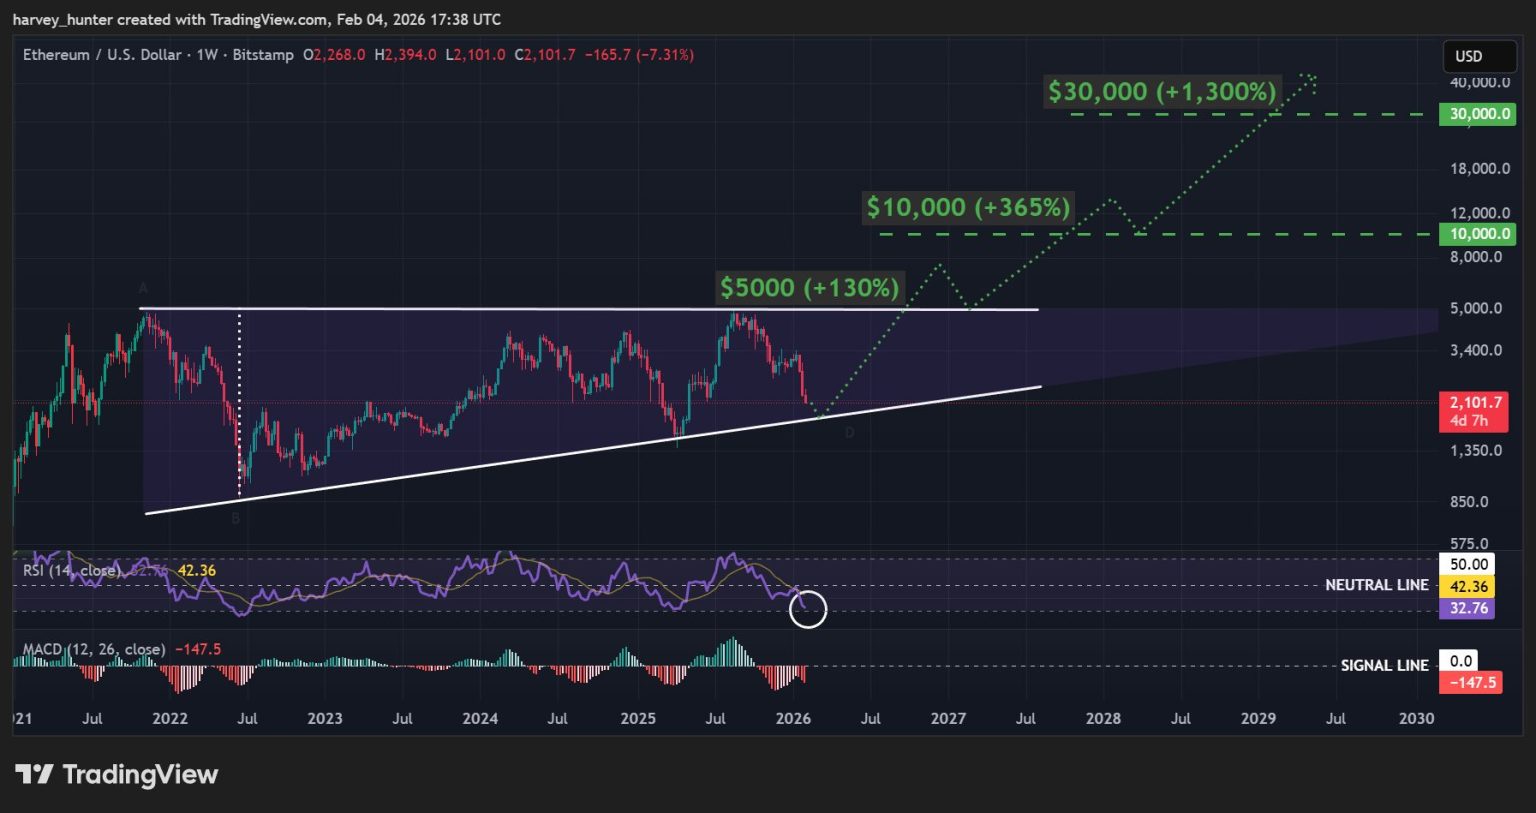Click the 2026 label on time axis
The image size is (1536, 813).
pyautogui.click(x=793, y=718)
